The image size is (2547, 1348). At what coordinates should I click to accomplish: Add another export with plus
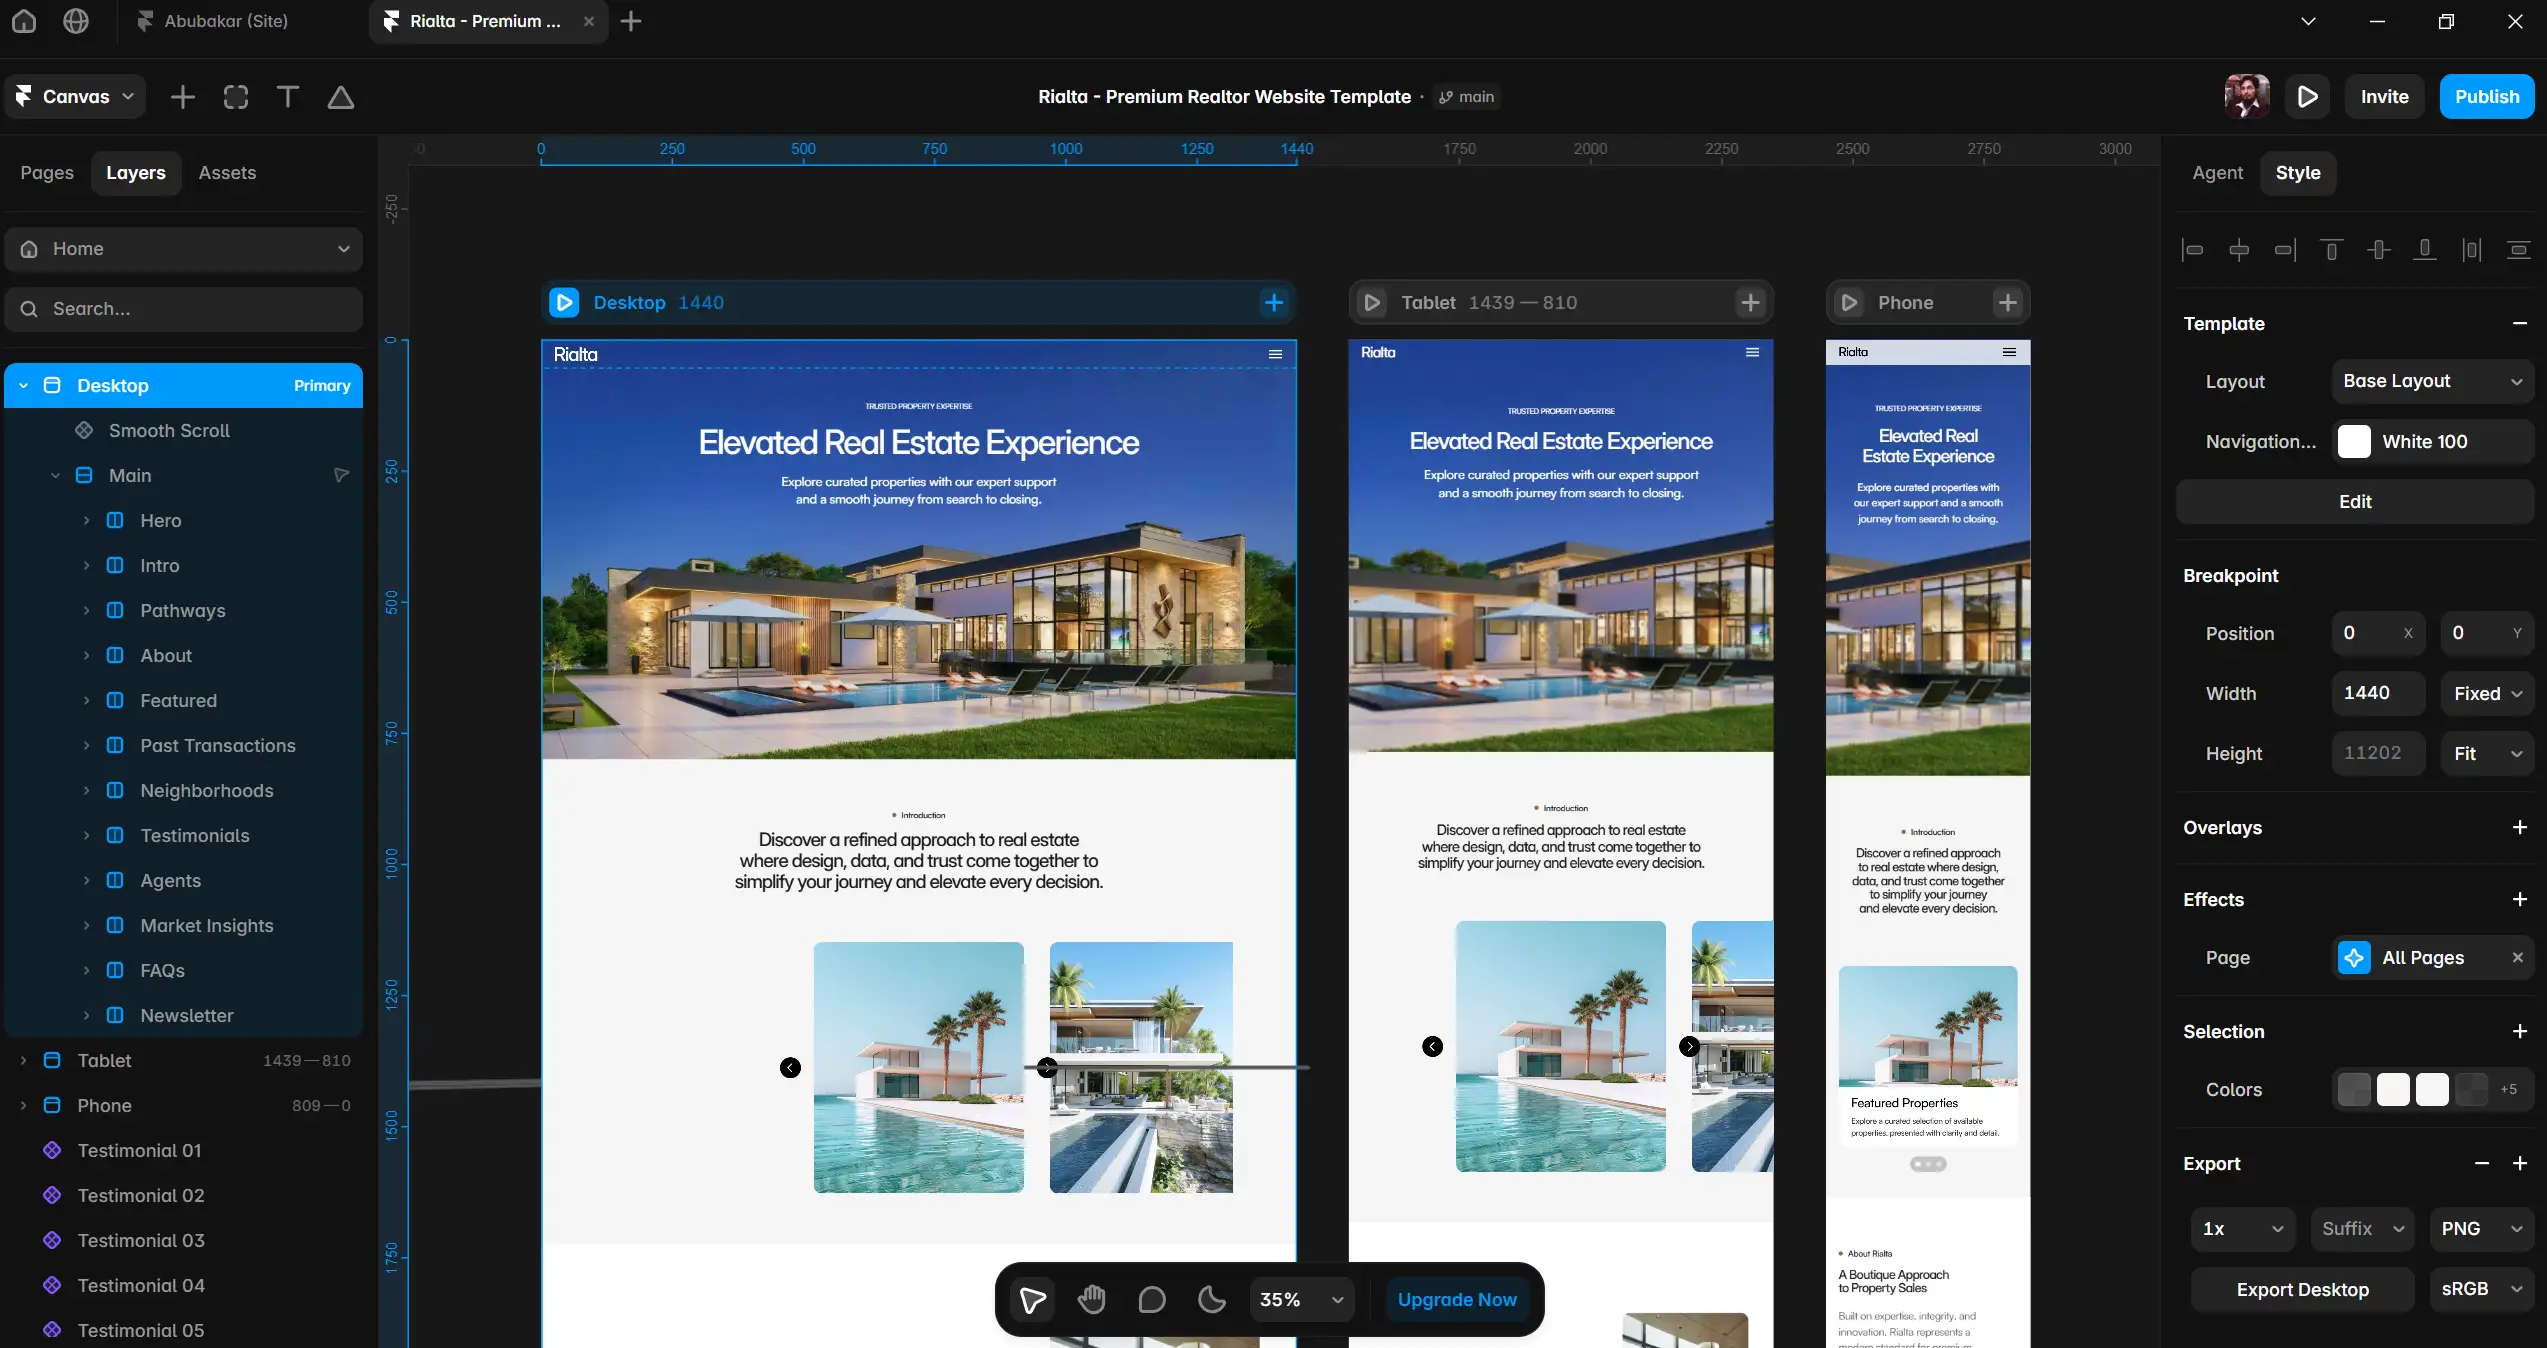pos(2520,1163)
